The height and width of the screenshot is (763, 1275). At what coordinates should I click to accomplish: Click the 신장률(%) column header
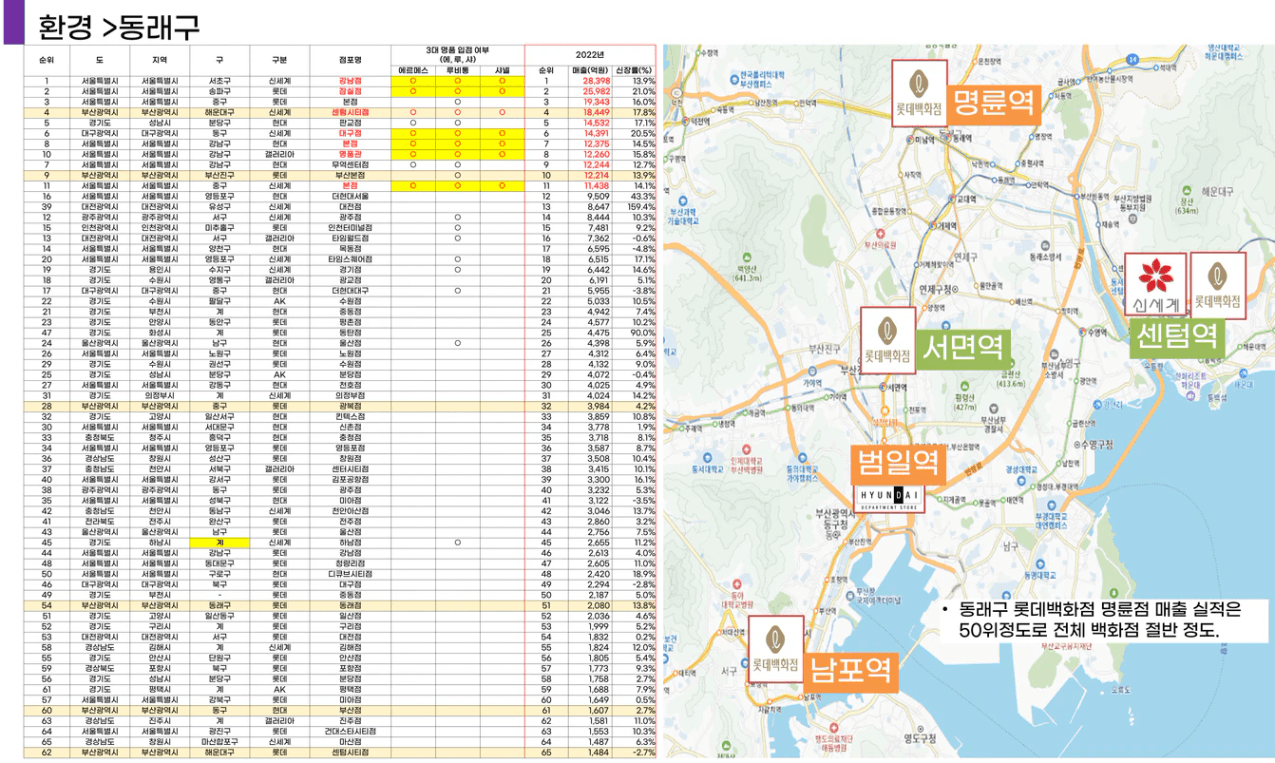click(634, 70)
